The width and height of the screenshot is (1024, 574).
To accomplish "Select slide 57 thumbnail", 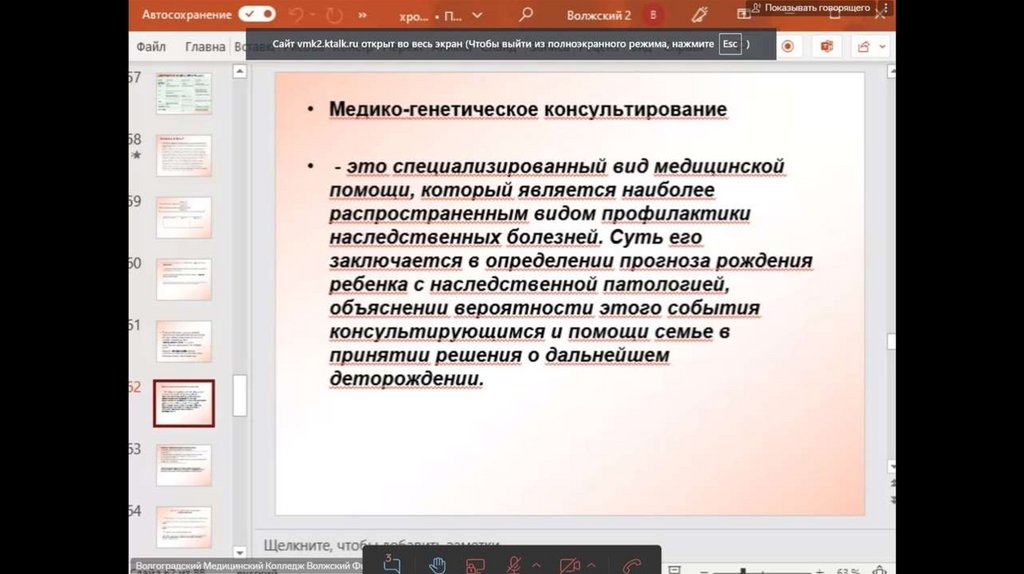I will (183, 93).
